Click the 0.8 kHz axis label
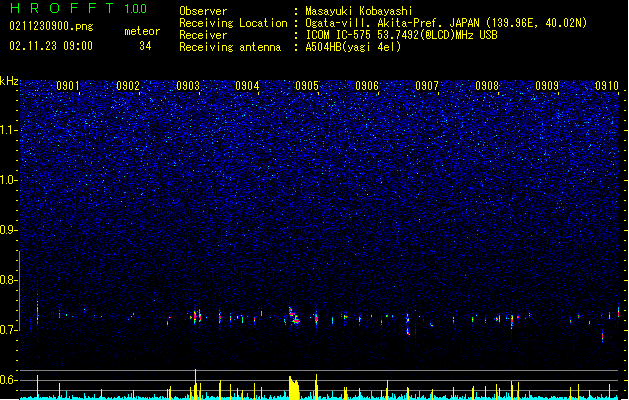This screenshot has width=629, height=400. point(8,280)
